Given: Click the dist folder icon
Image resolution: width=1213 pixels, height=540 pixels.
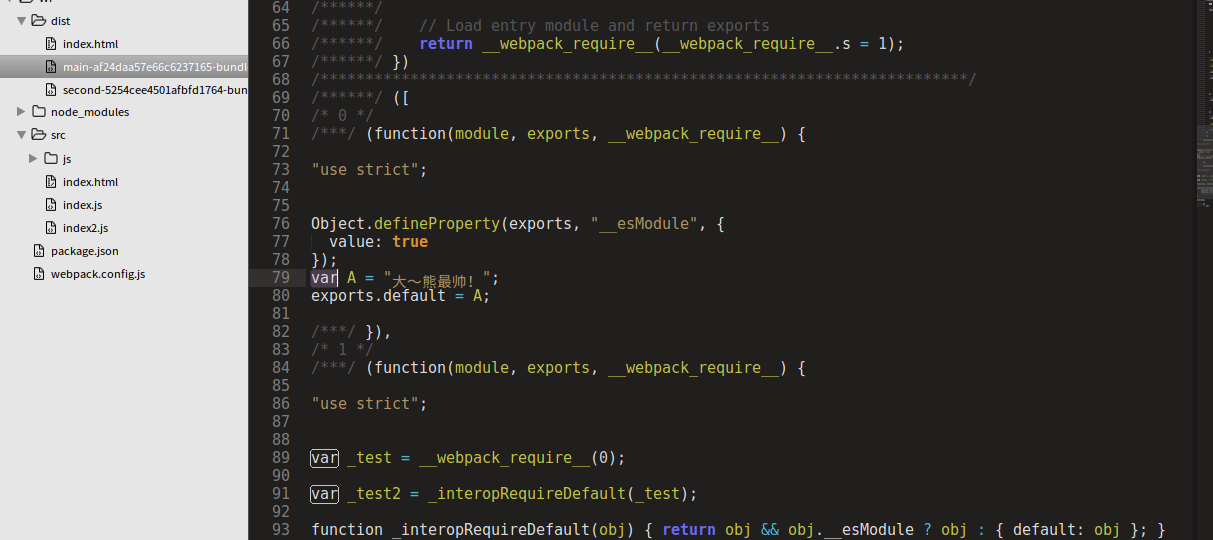Looking at the screenshot, I should tap(39, 21).
